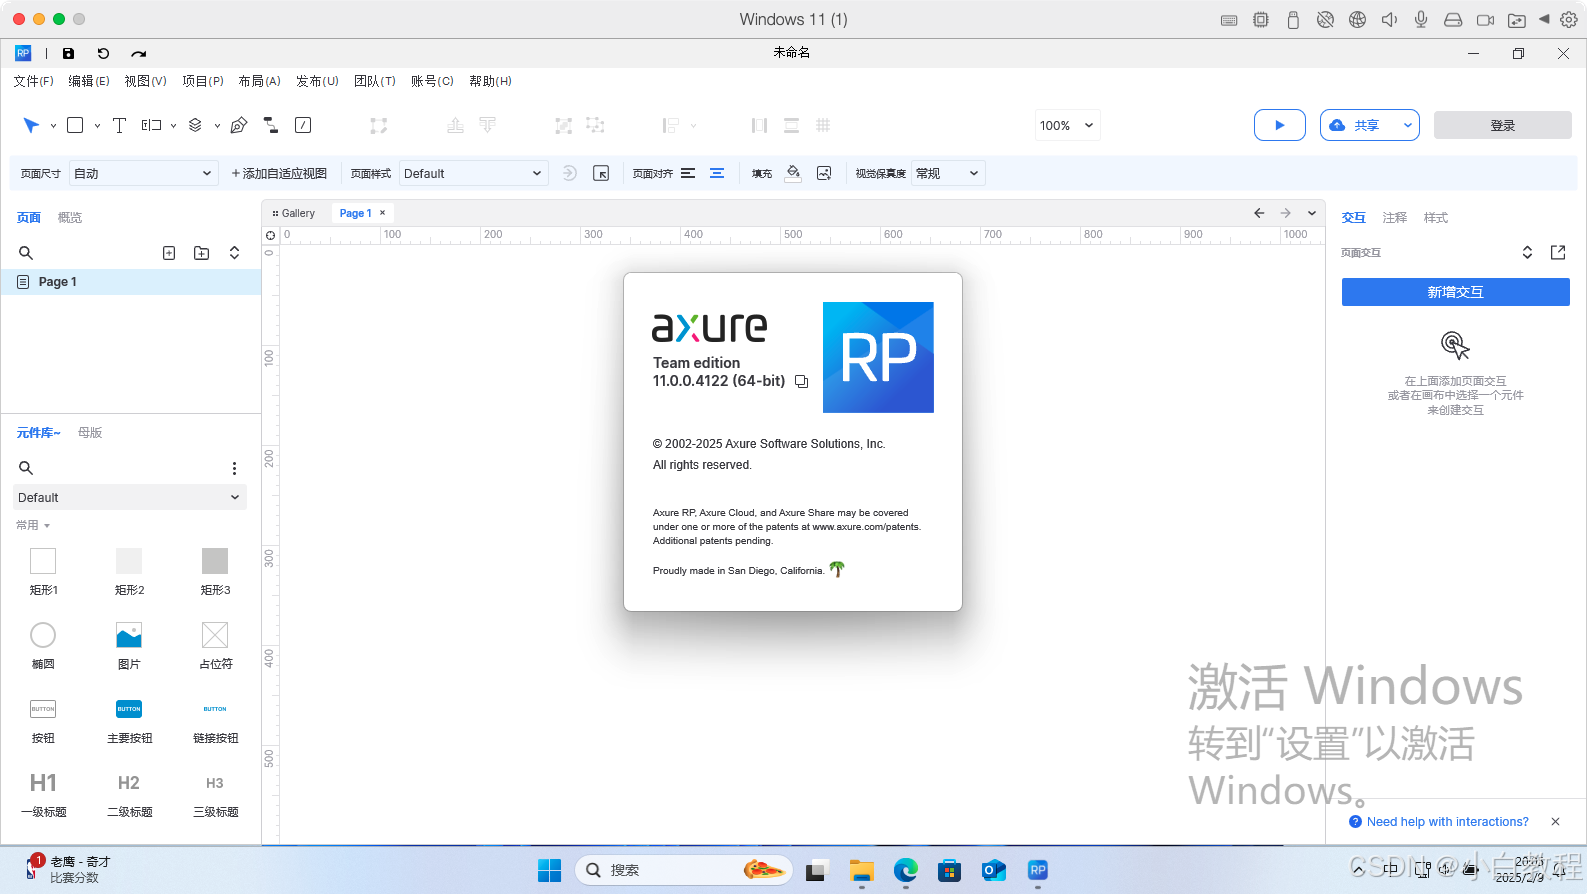Image resolution: width=1587 pixels, height=894 pixels.
Task: Open the layers/dynamic panel tool
Action: tap(195, 125)
